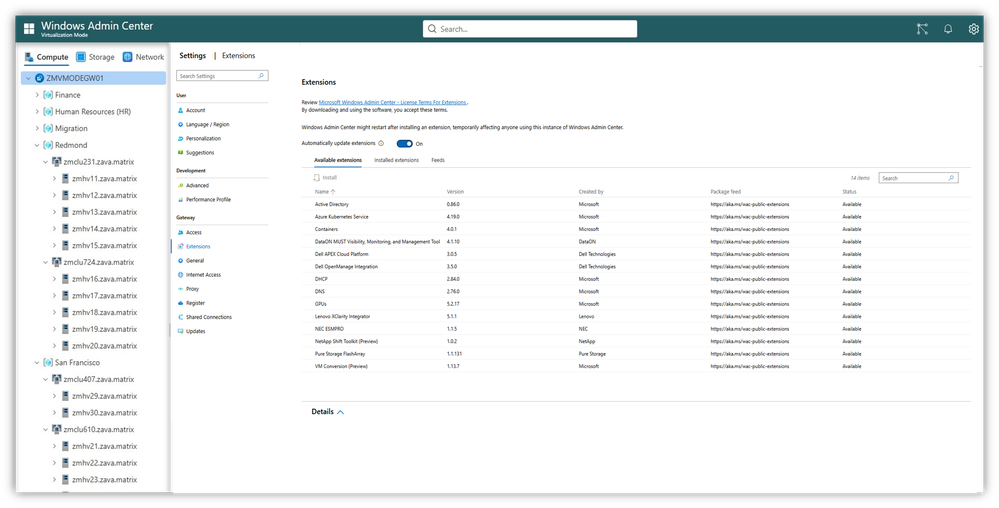
Task: Expand the Finance group
Action: tap(37, 95)
